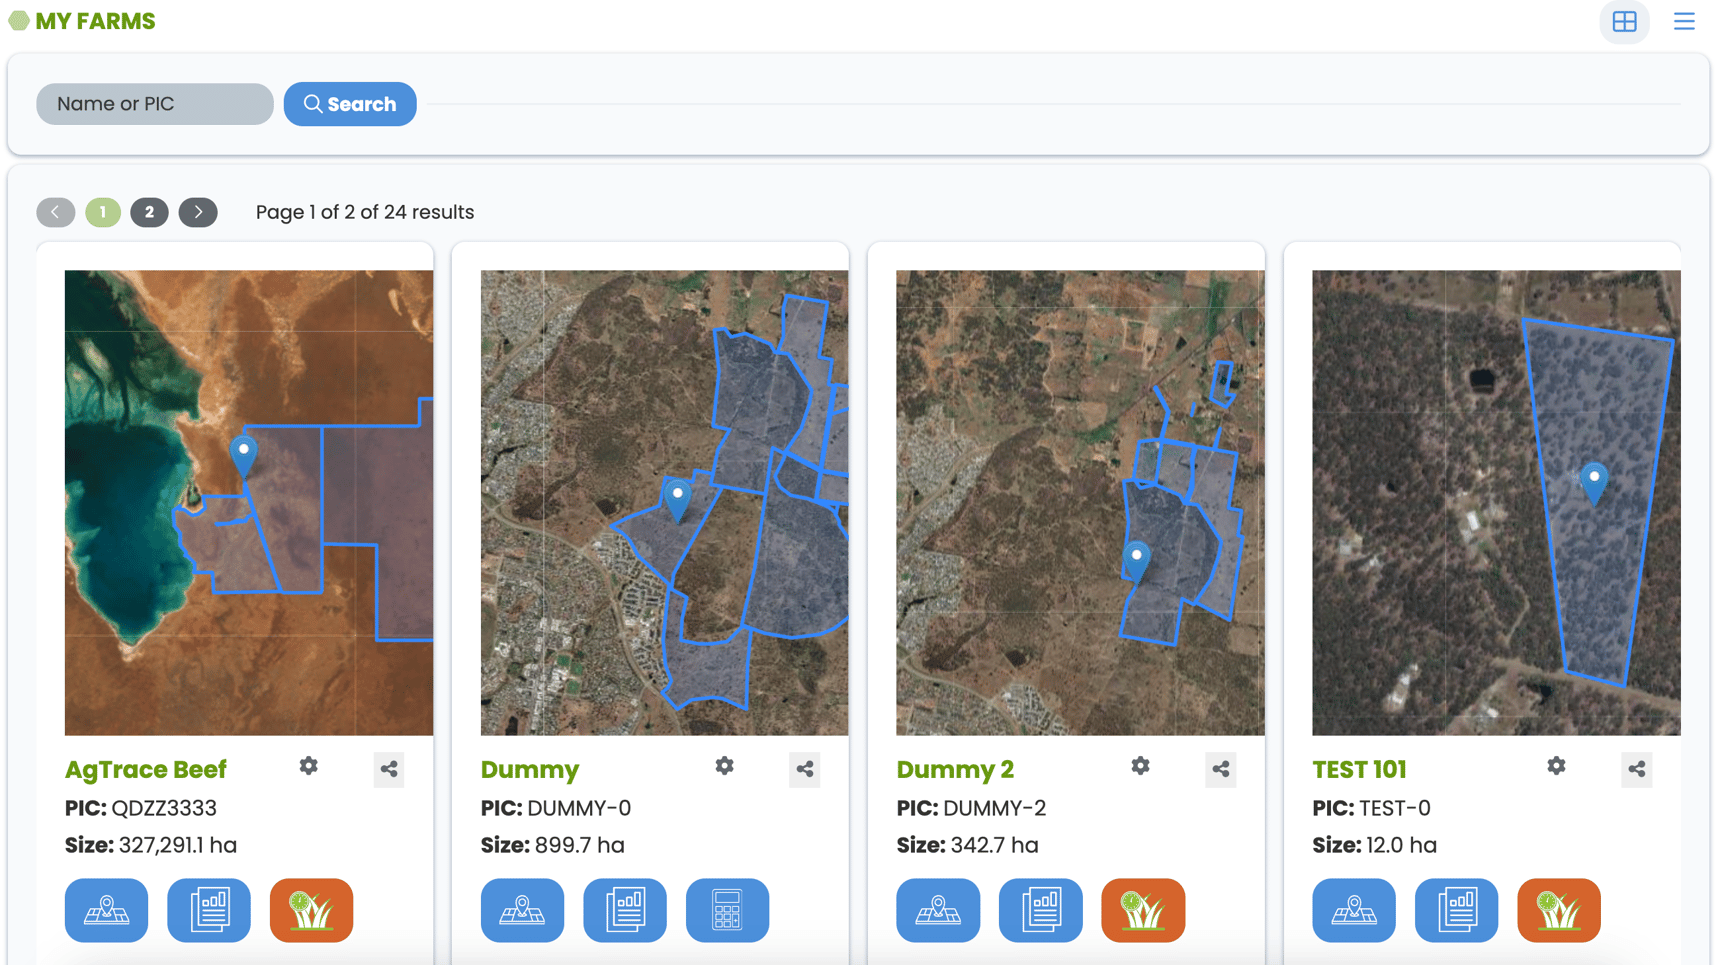
Task: Open the report for Dummy 2
Action: point(1041,910)
